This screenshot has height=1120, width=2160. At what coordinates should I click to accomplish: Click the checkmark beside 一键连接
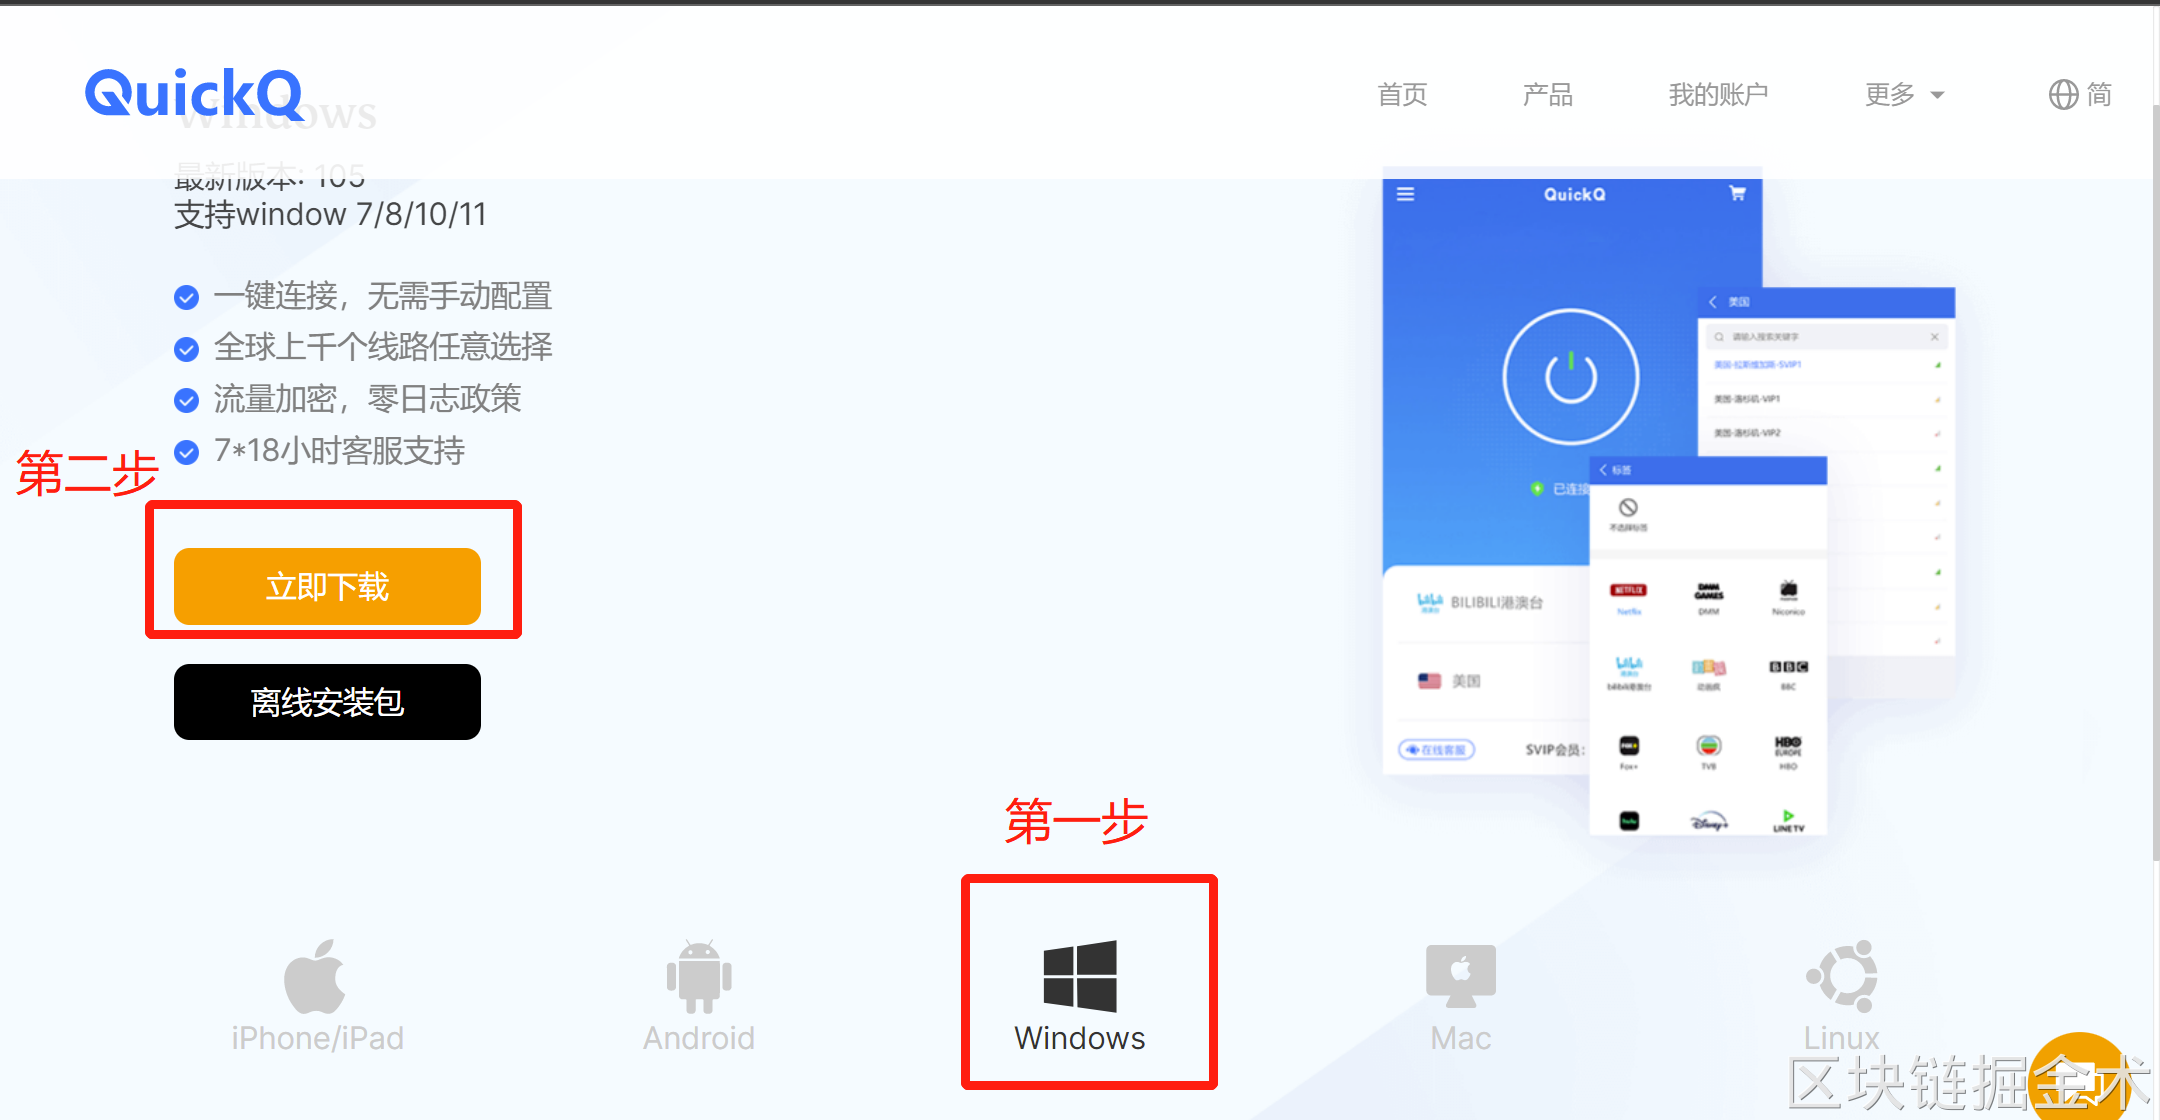tap(186, 297)
